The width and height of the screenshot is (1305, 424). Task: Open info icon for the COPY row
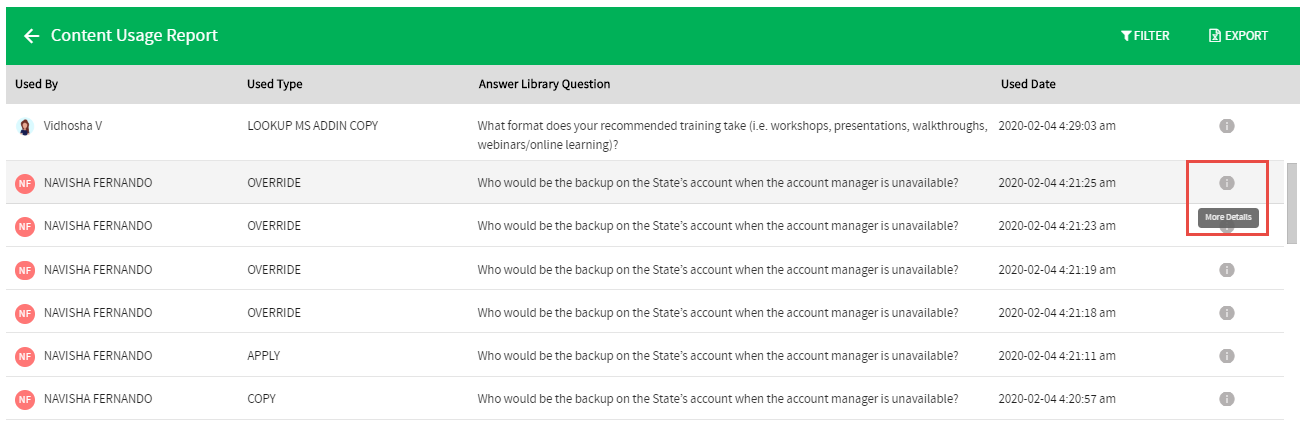(1227, 399)
